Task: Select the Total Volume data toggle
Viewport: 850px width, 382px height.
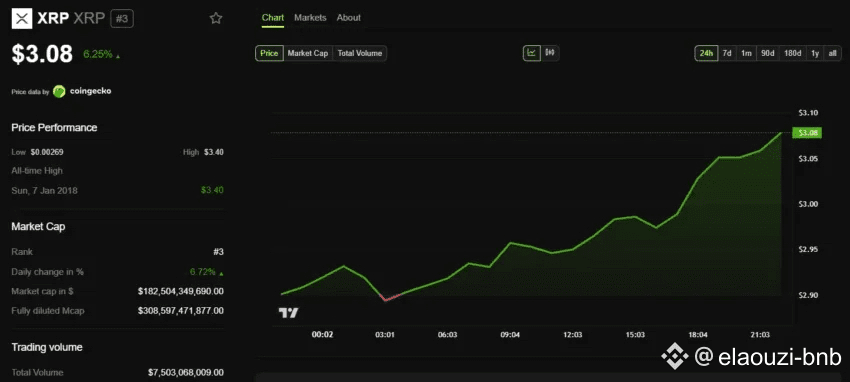Action: tap(359, 53)
